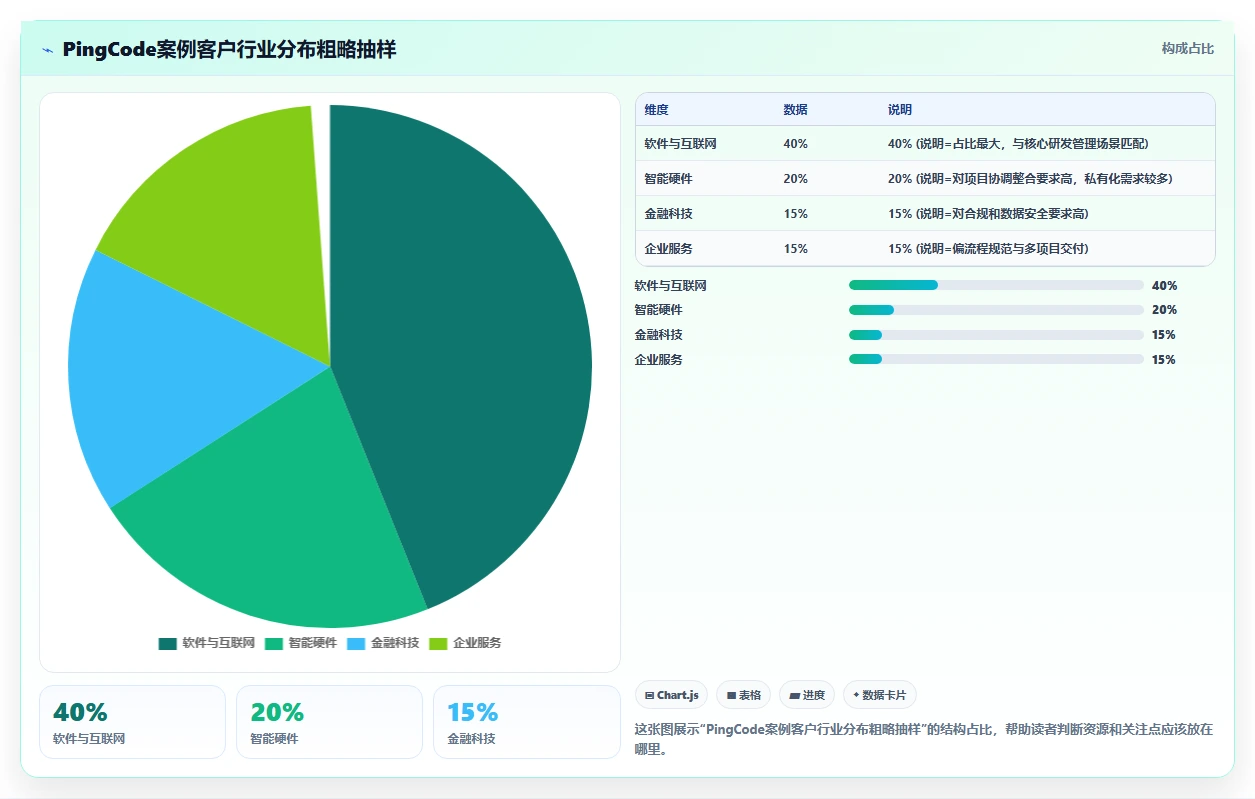Image resolution: width=1255 pixels, height=799 pixels.
Task: Toggle 软件与互联网 legend color box
Action: pyautogui.click(x=167, y=643)
